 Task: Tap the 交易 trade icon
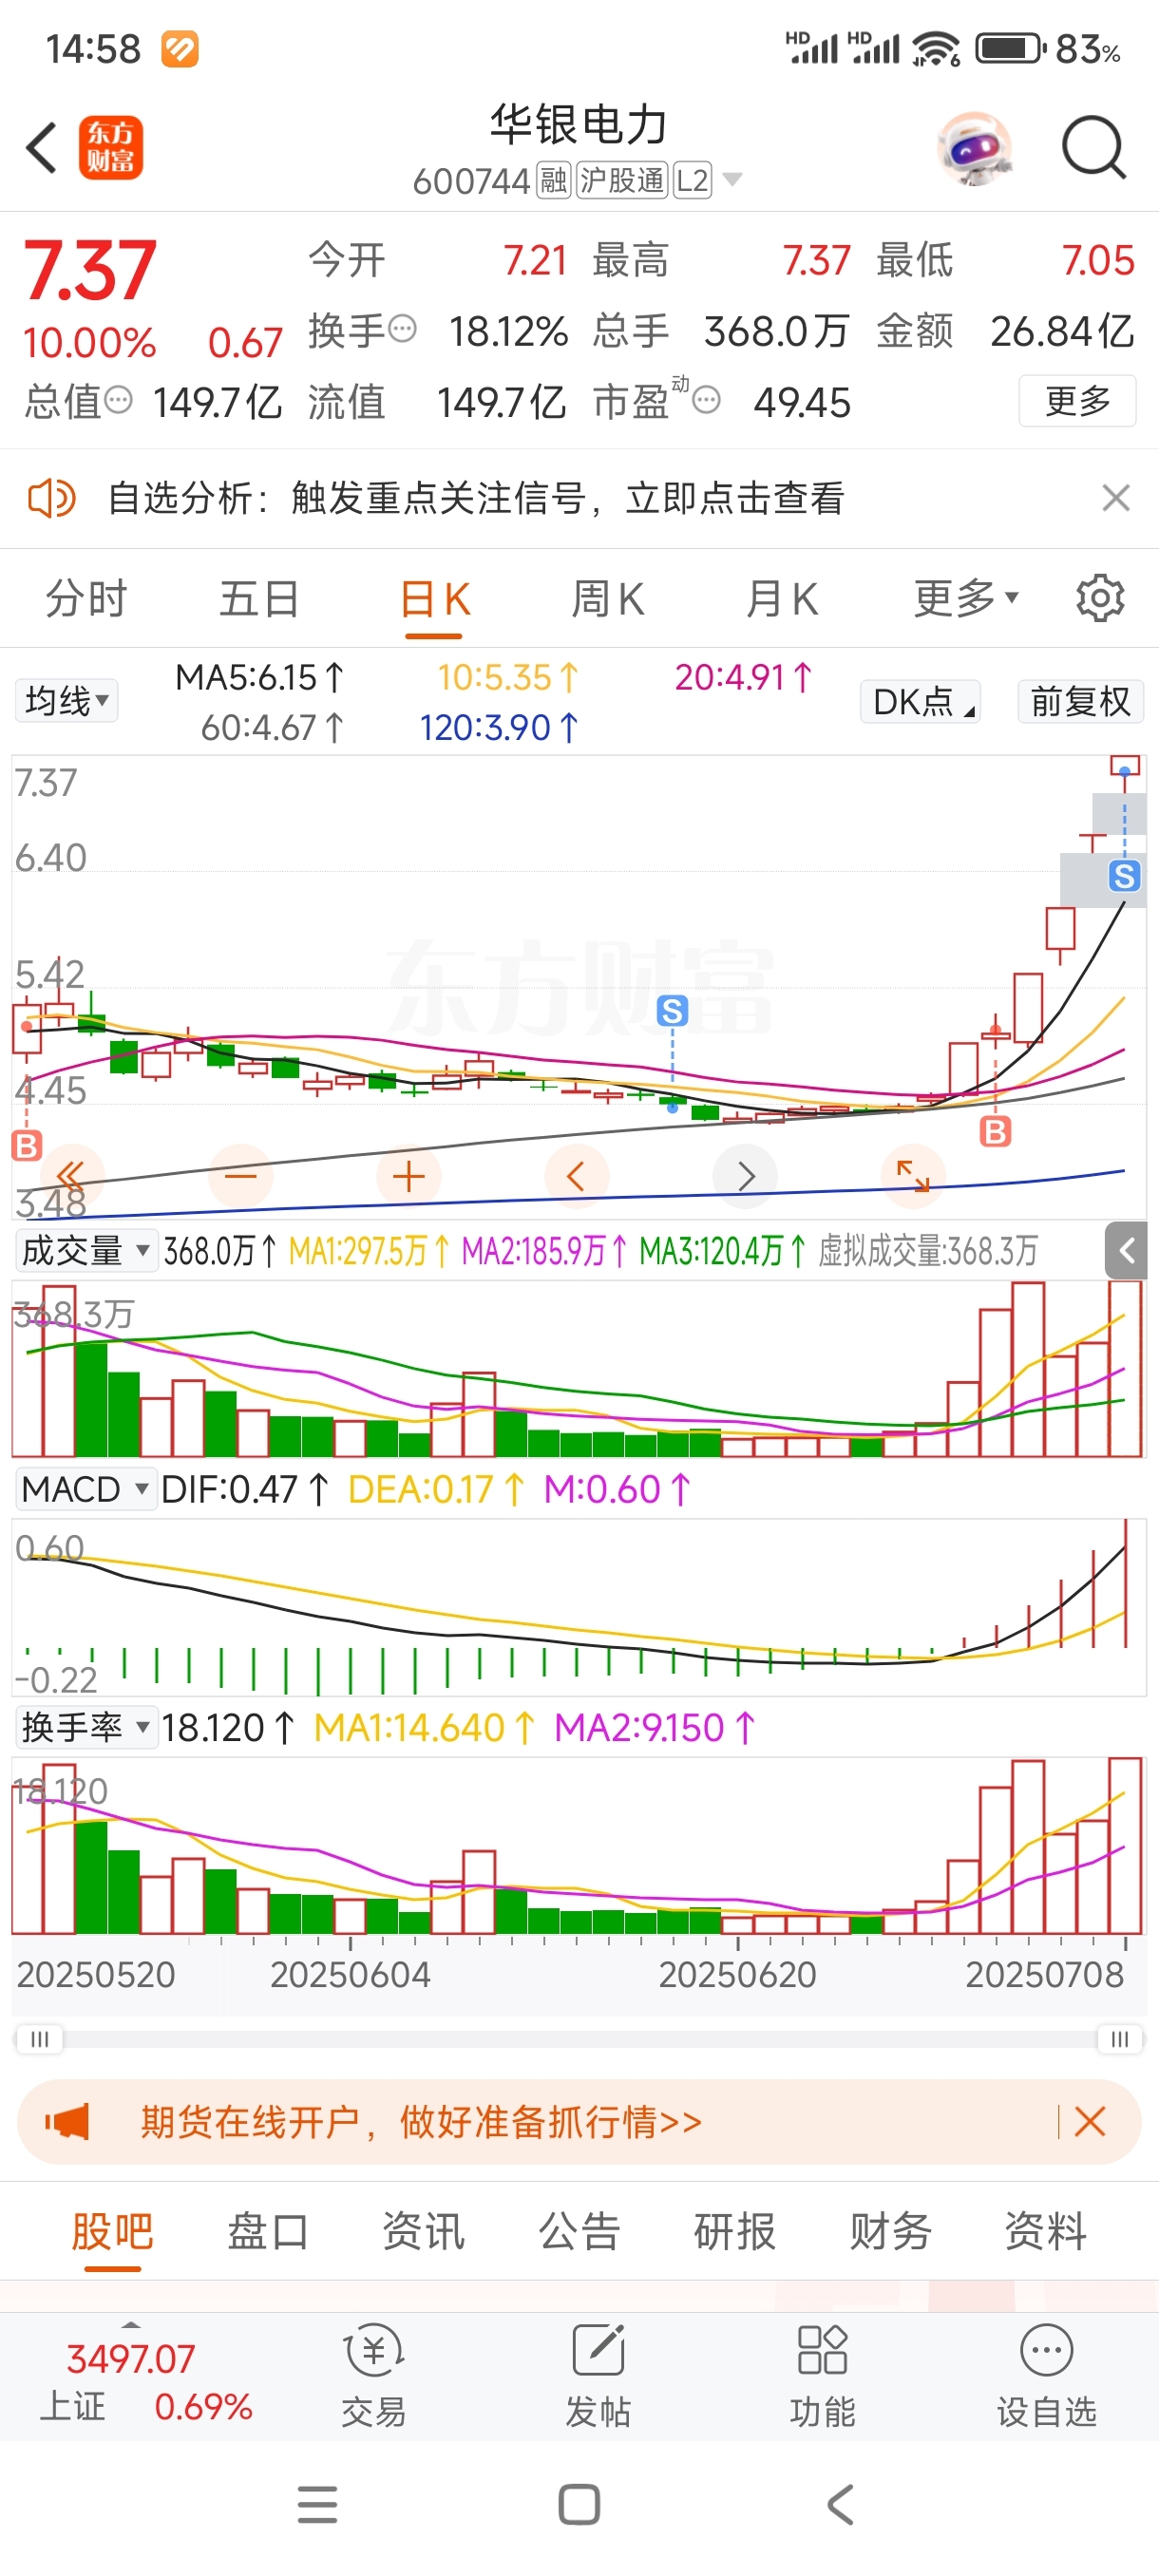(374, 2375)
